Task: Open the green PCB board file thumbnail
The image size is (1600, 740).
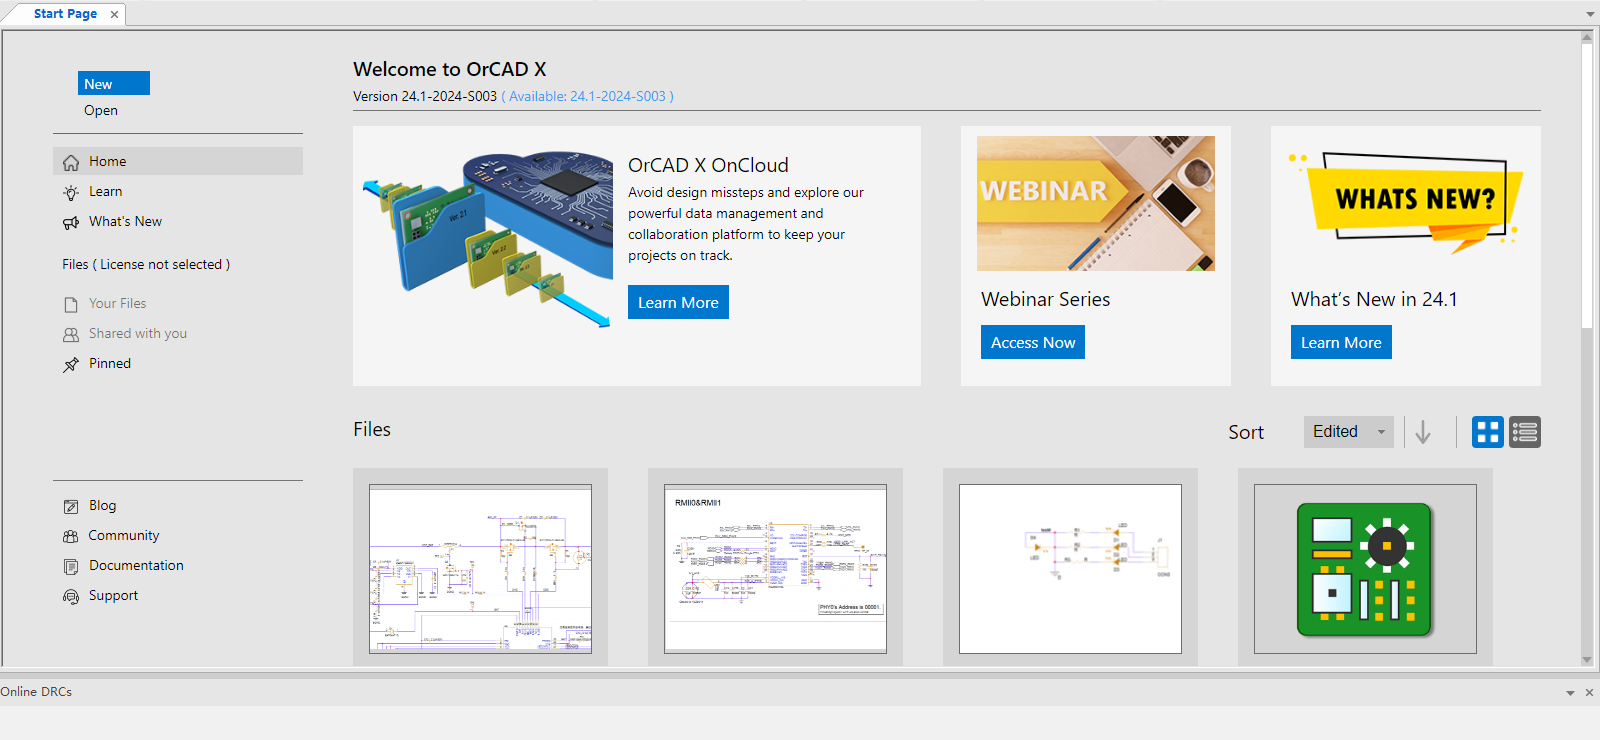Action: click(1365, 569)
